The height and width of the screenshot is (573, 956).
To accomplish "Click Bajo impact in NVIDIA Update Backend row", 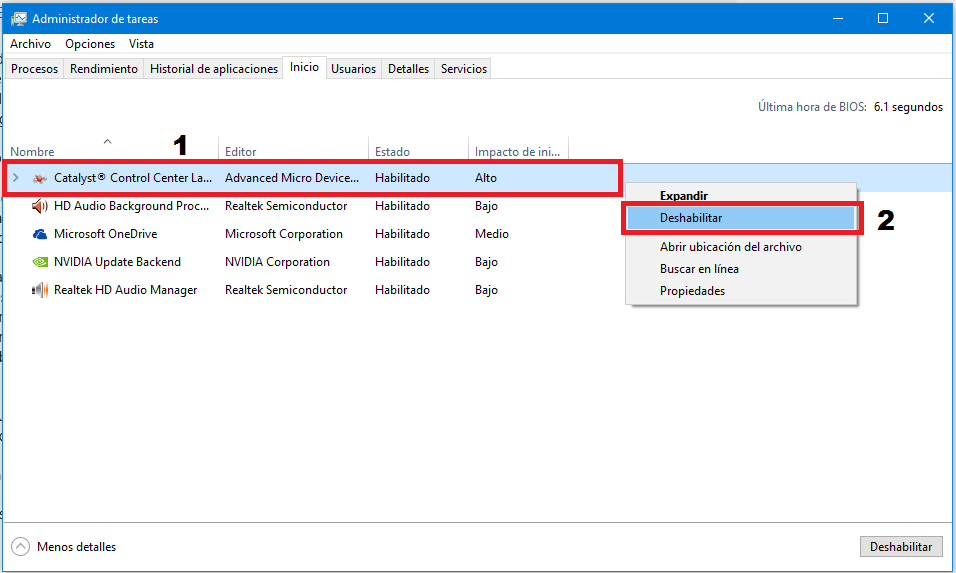I will pos(487,262).
